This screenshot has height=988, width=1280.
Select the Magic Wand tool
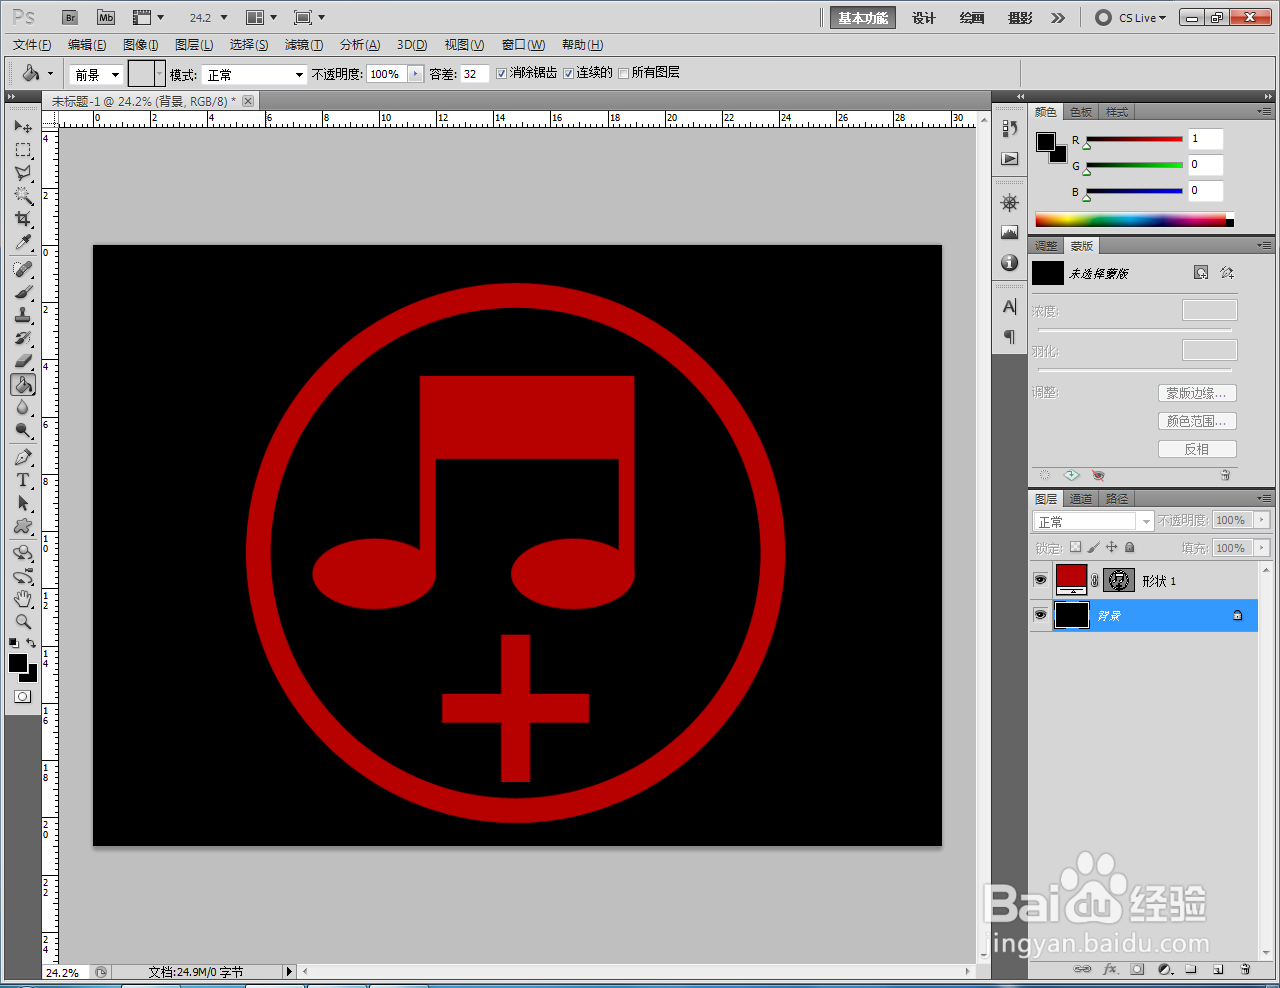(x=23, y=196)
